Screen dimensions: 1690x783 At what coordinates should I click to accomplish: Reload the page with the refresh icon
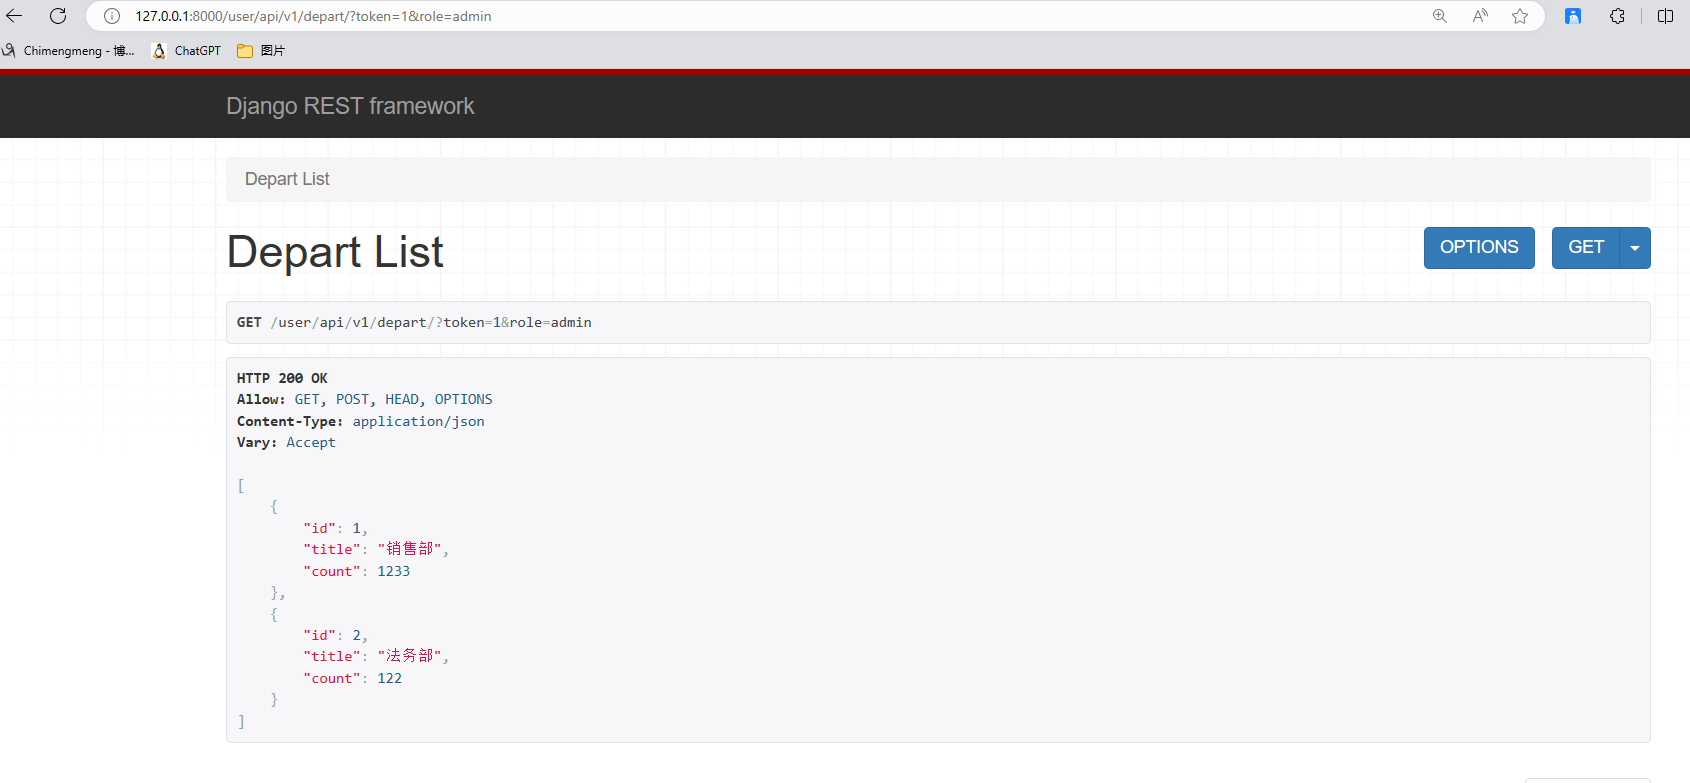58,16
